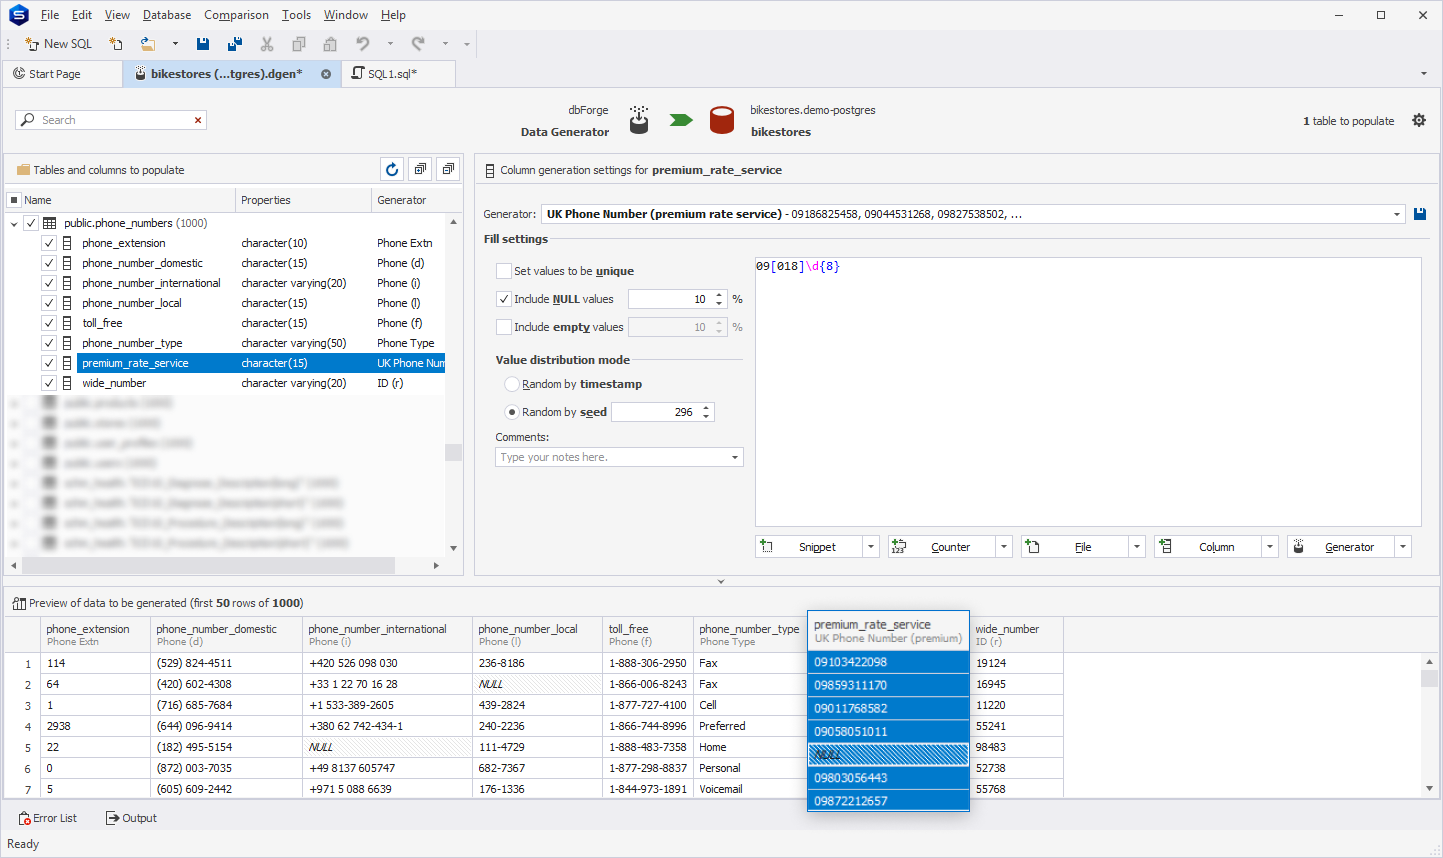
Task: Open the Error List panel
Action: click(48, 818)
